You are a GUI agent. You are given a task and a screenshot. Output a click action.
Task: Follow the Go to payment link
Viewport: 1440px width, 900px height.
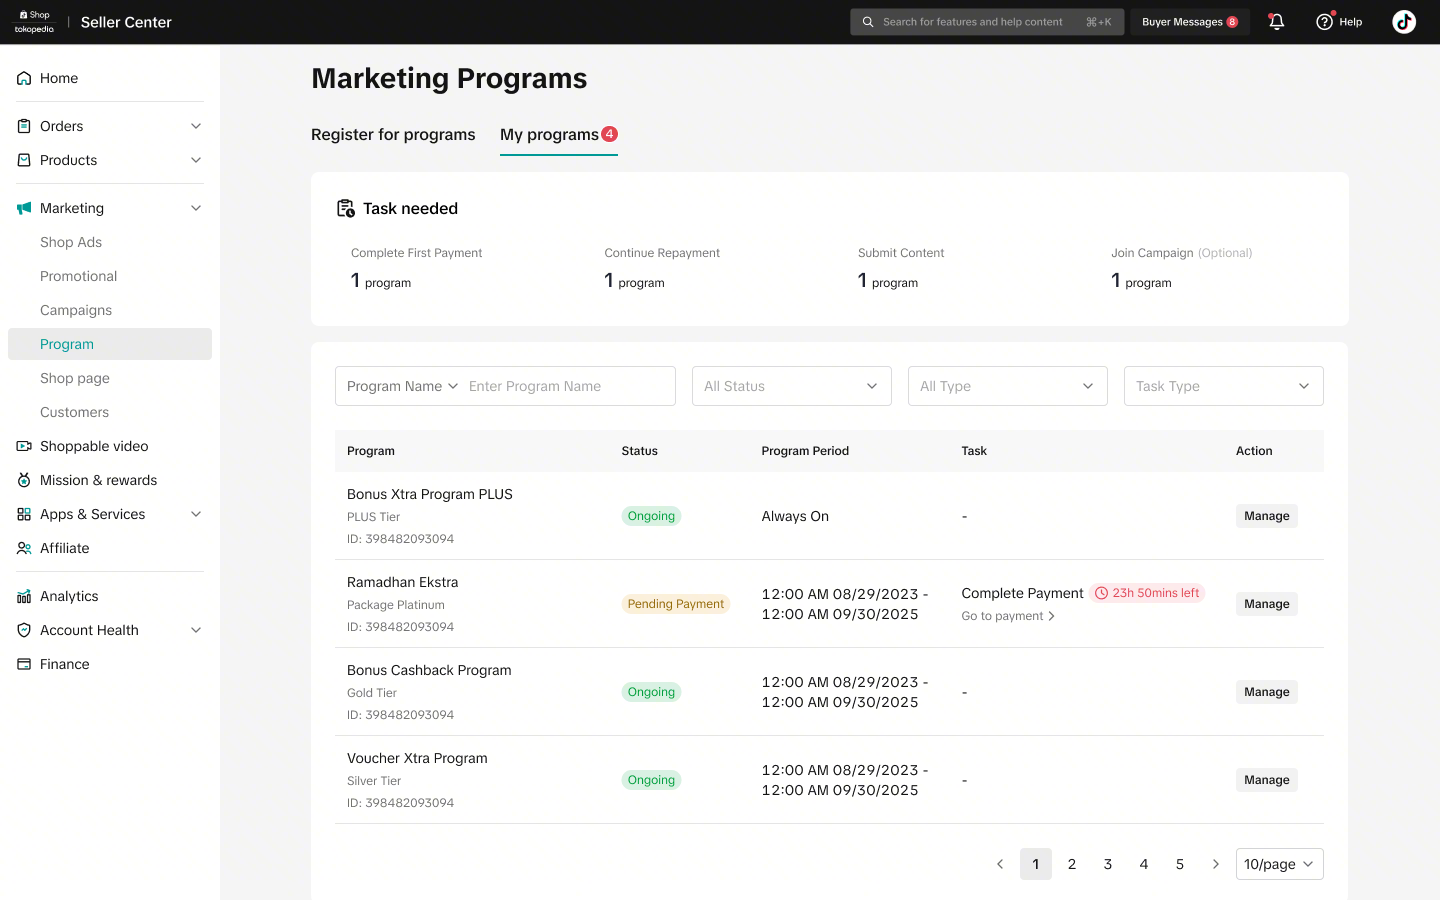tap(1008, 616)
